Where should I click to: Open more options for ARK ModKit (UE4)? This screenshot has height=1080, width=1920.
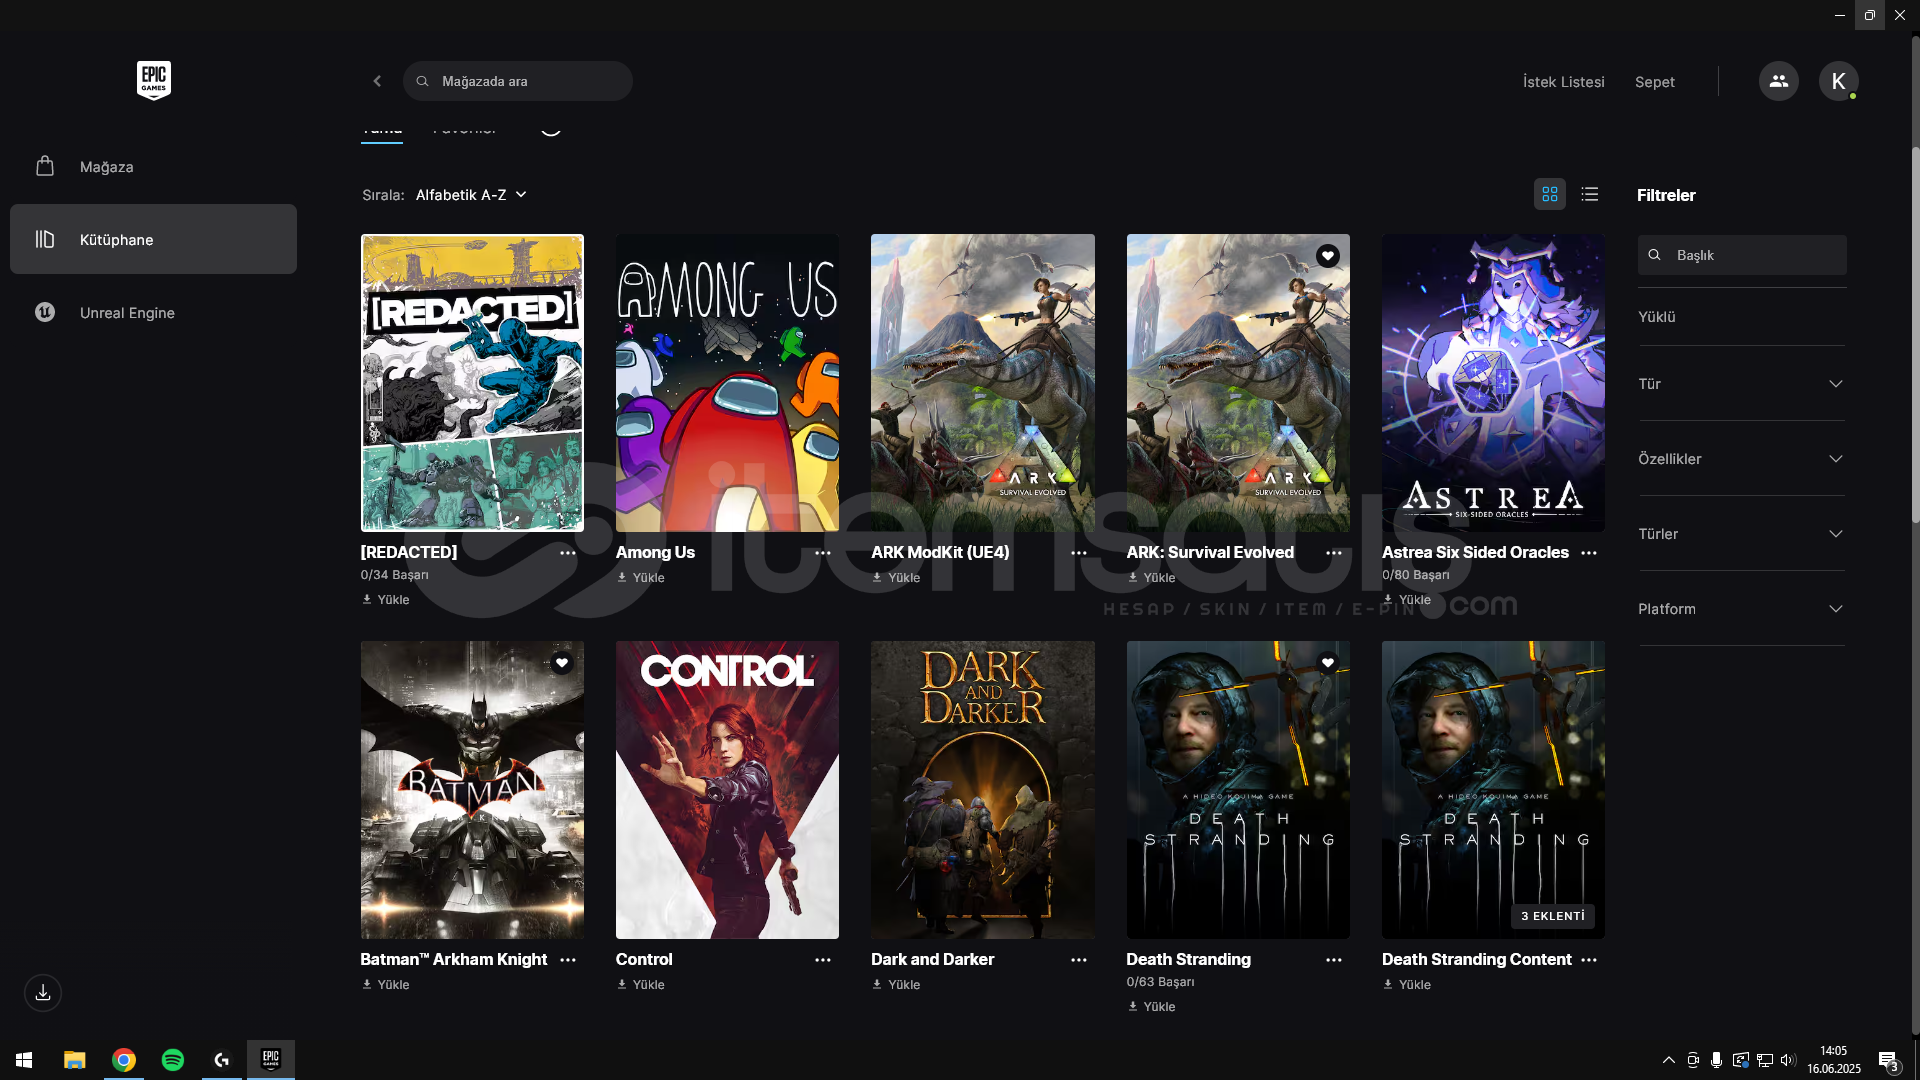1079,553
